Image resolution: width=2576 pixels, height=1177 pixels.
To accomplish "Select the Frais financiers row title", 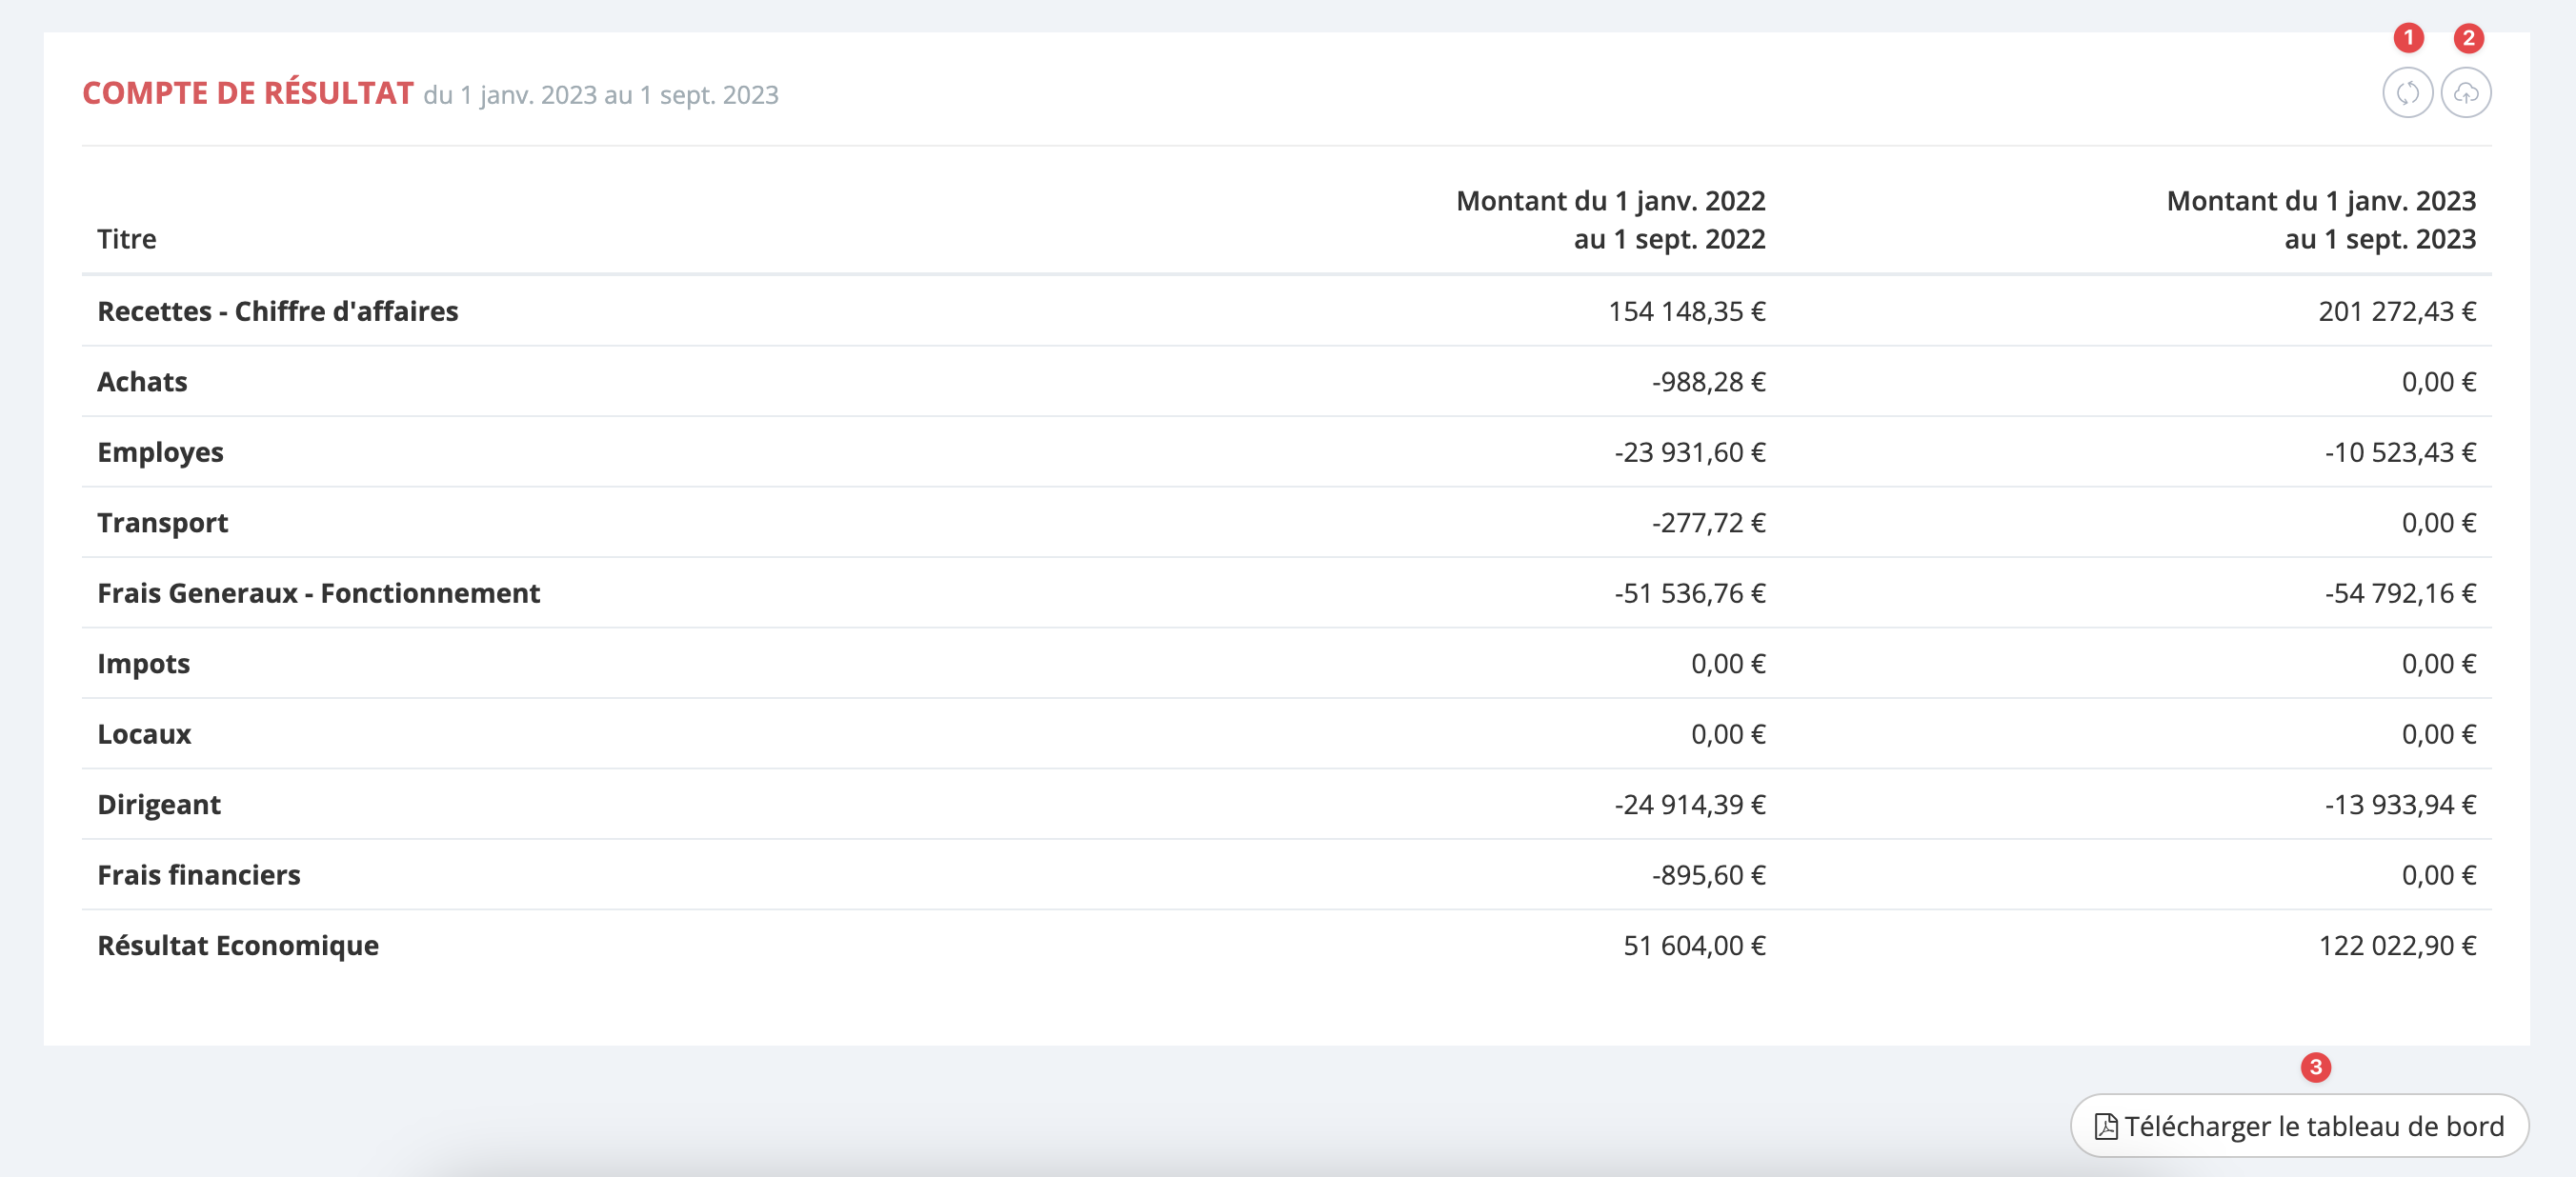I will 198,875.
